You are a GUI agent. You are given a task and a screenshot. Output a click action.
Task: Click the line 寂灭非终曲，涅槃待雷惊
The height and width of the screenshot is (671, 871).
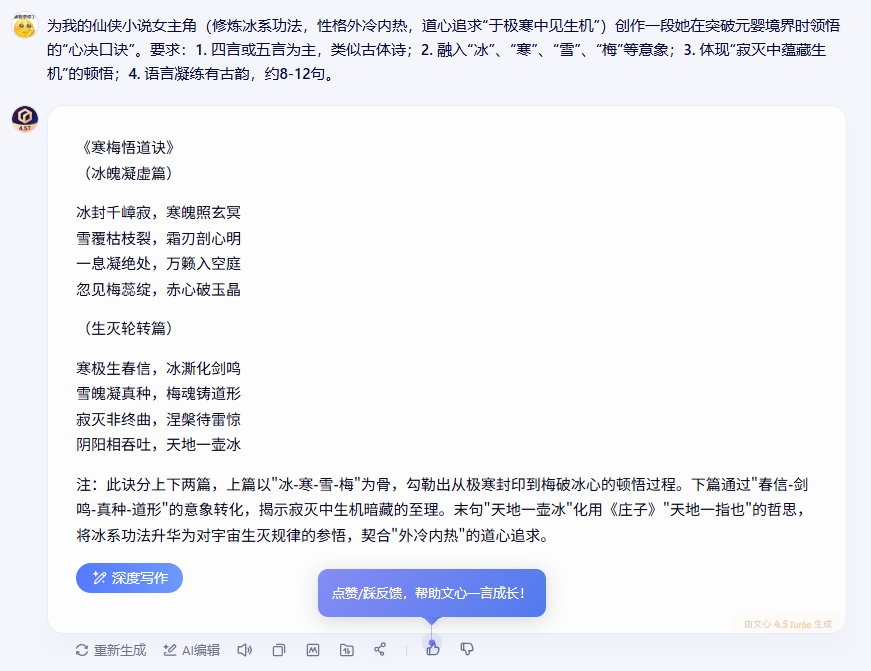(x=159, y=419)
